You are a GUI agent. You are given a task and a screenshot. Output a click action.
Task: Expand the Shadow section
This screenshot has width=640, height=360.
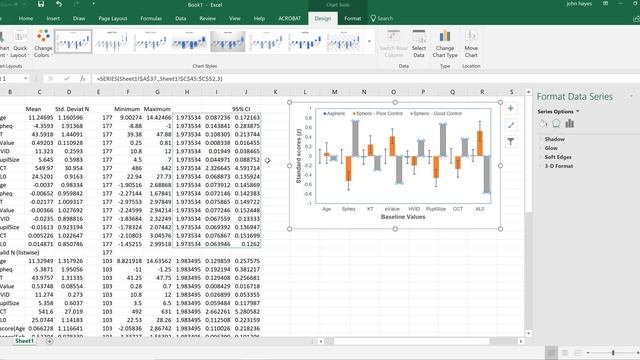click(554, 139)
